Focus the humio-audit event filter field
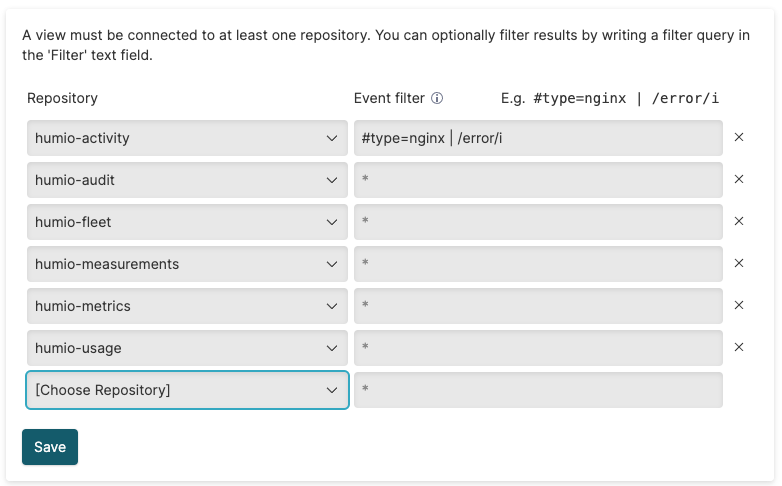This screenshot has width=782, height=486. pyautogui.click(x=538, y=180)
